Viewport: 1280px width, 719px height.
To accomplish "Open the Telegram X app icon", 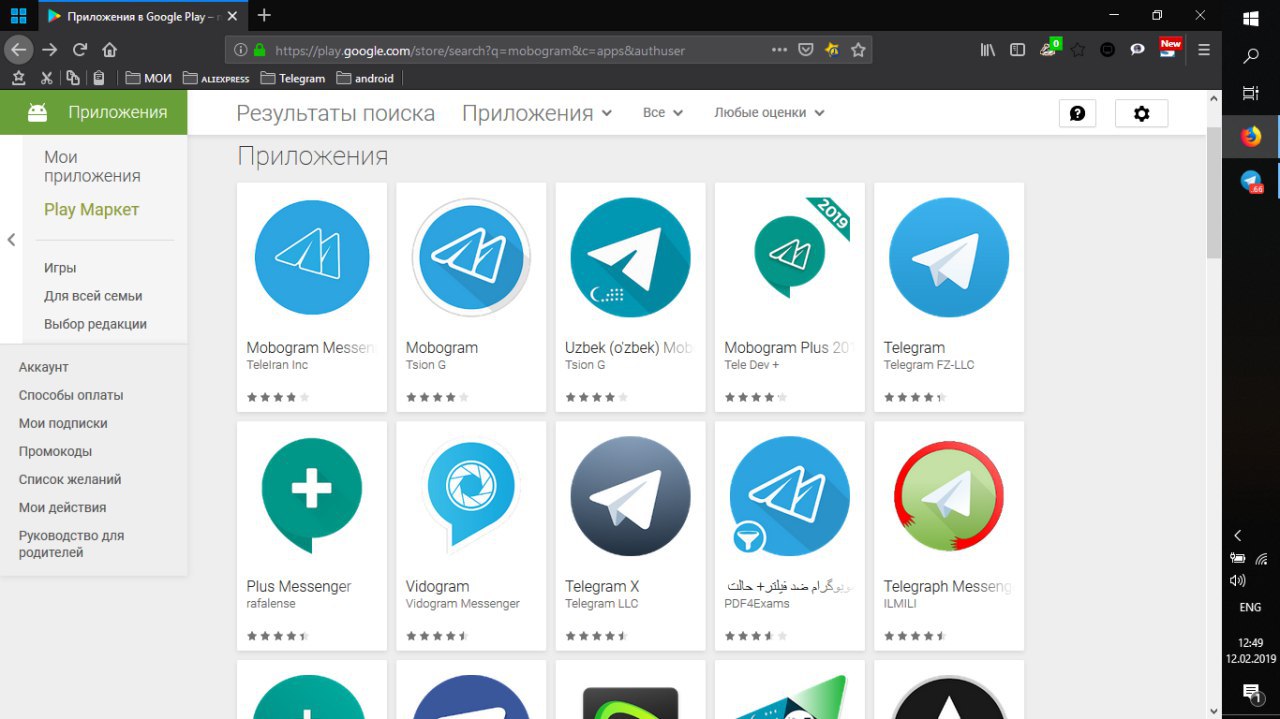I will point(630,496).
